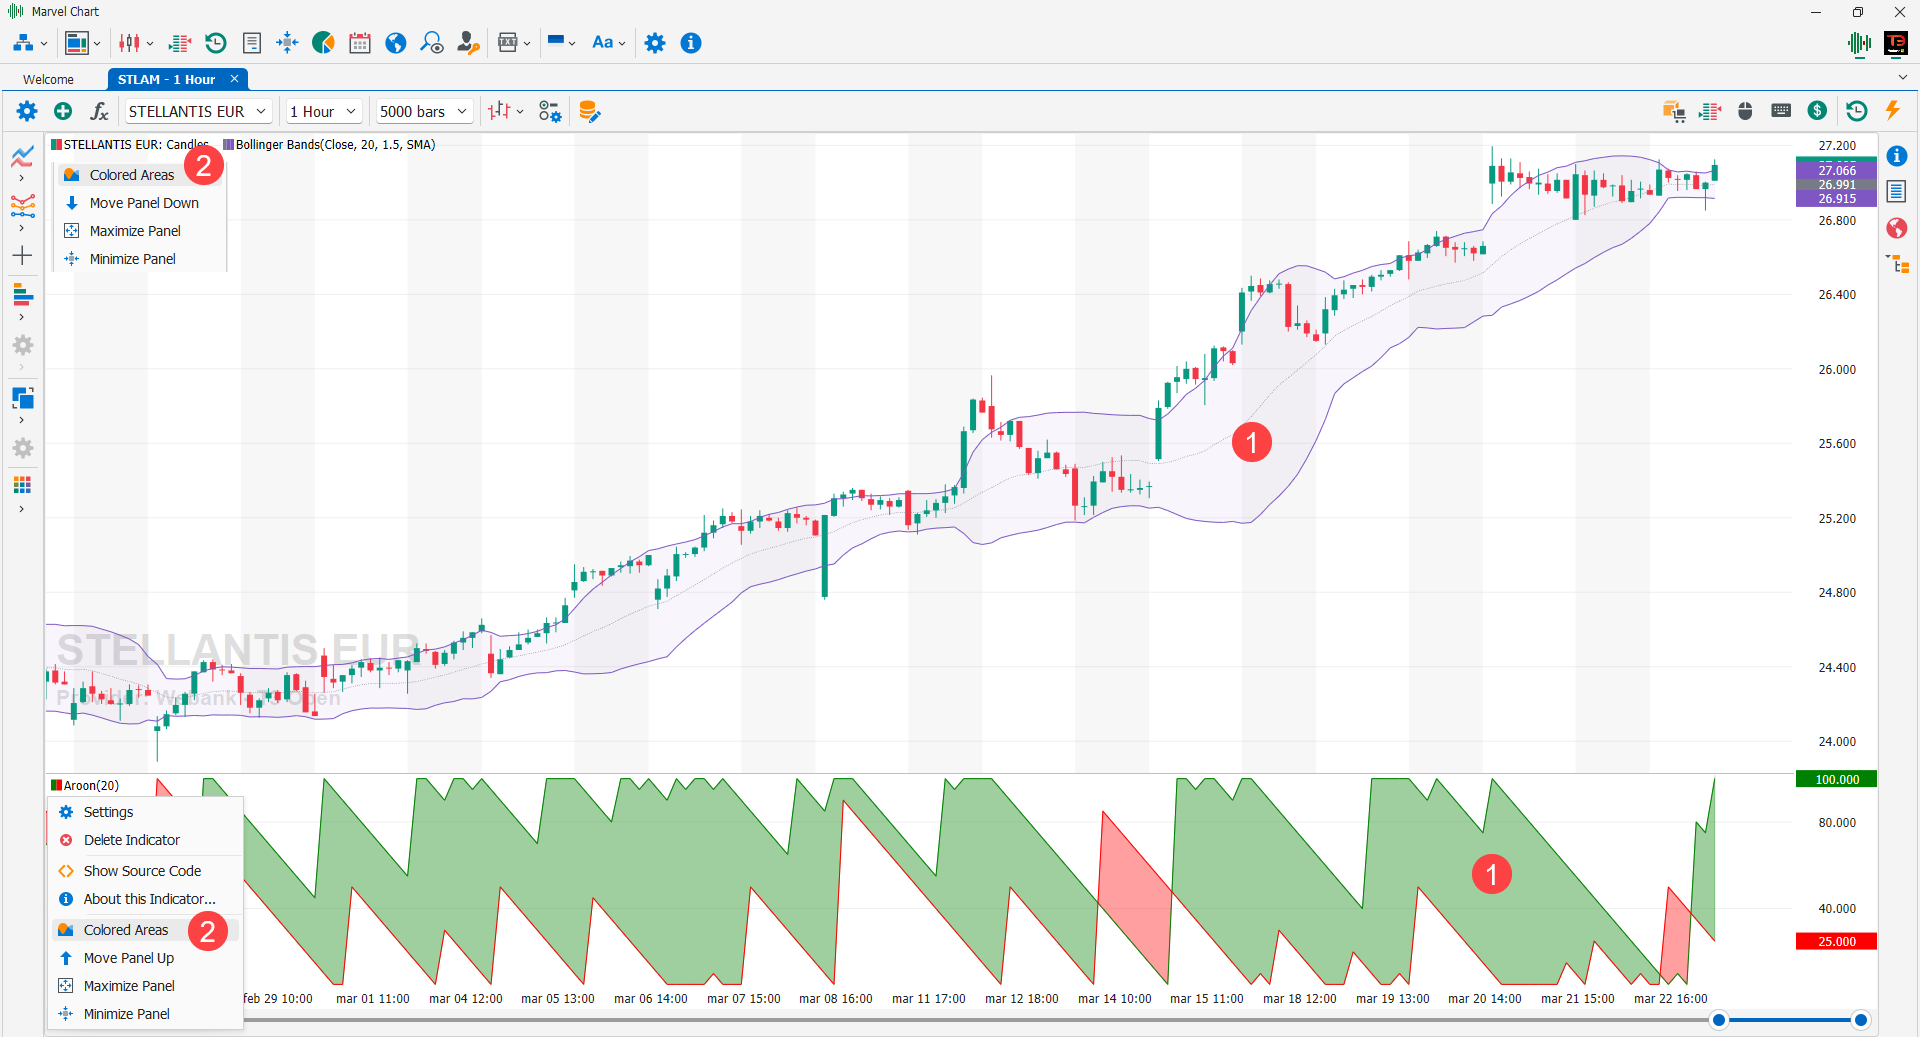1920x1037 pixels.
Task: Open the network structure icon in top toolbar
Action: (23, 43)
